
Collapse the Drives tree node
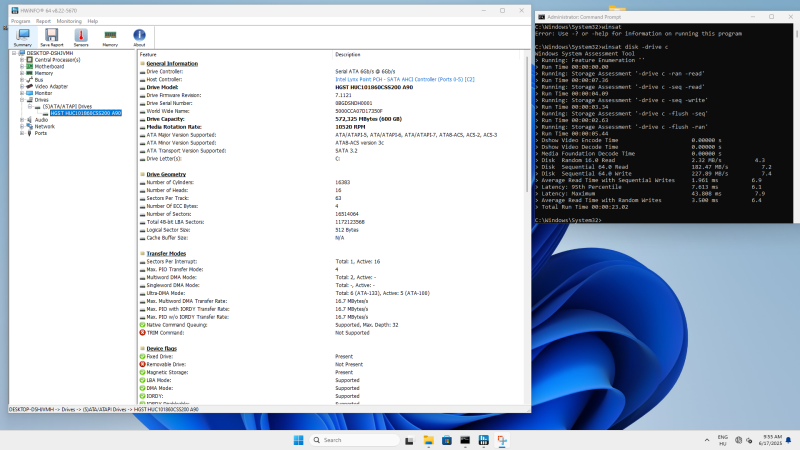[22, 99]
